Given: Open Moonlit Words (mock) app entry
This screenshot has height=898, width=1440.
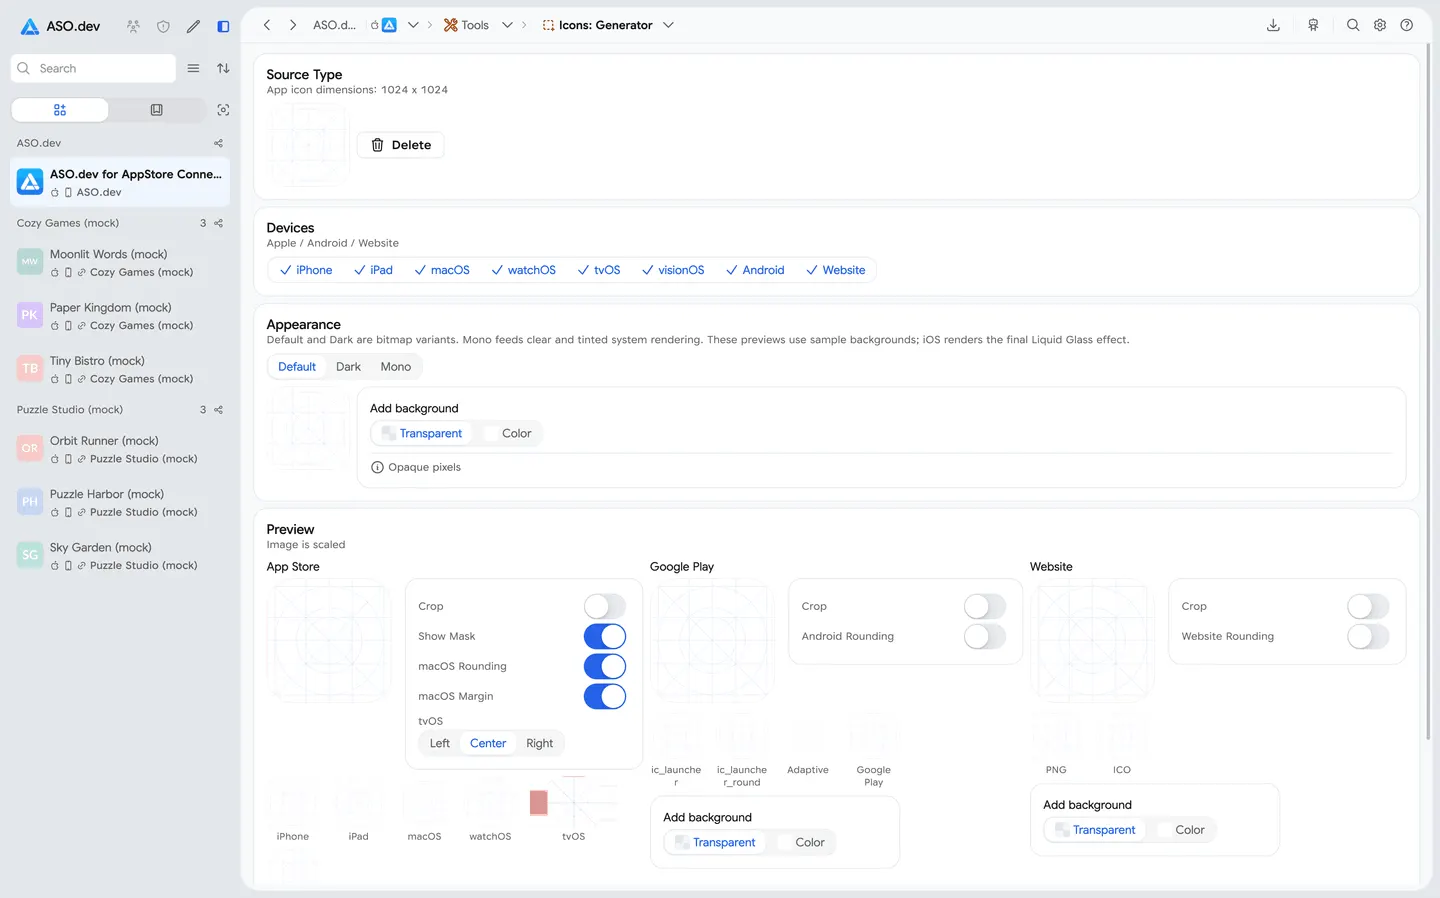Looking at the screenshot, I should pyautogui.click(x=120, y=263).
